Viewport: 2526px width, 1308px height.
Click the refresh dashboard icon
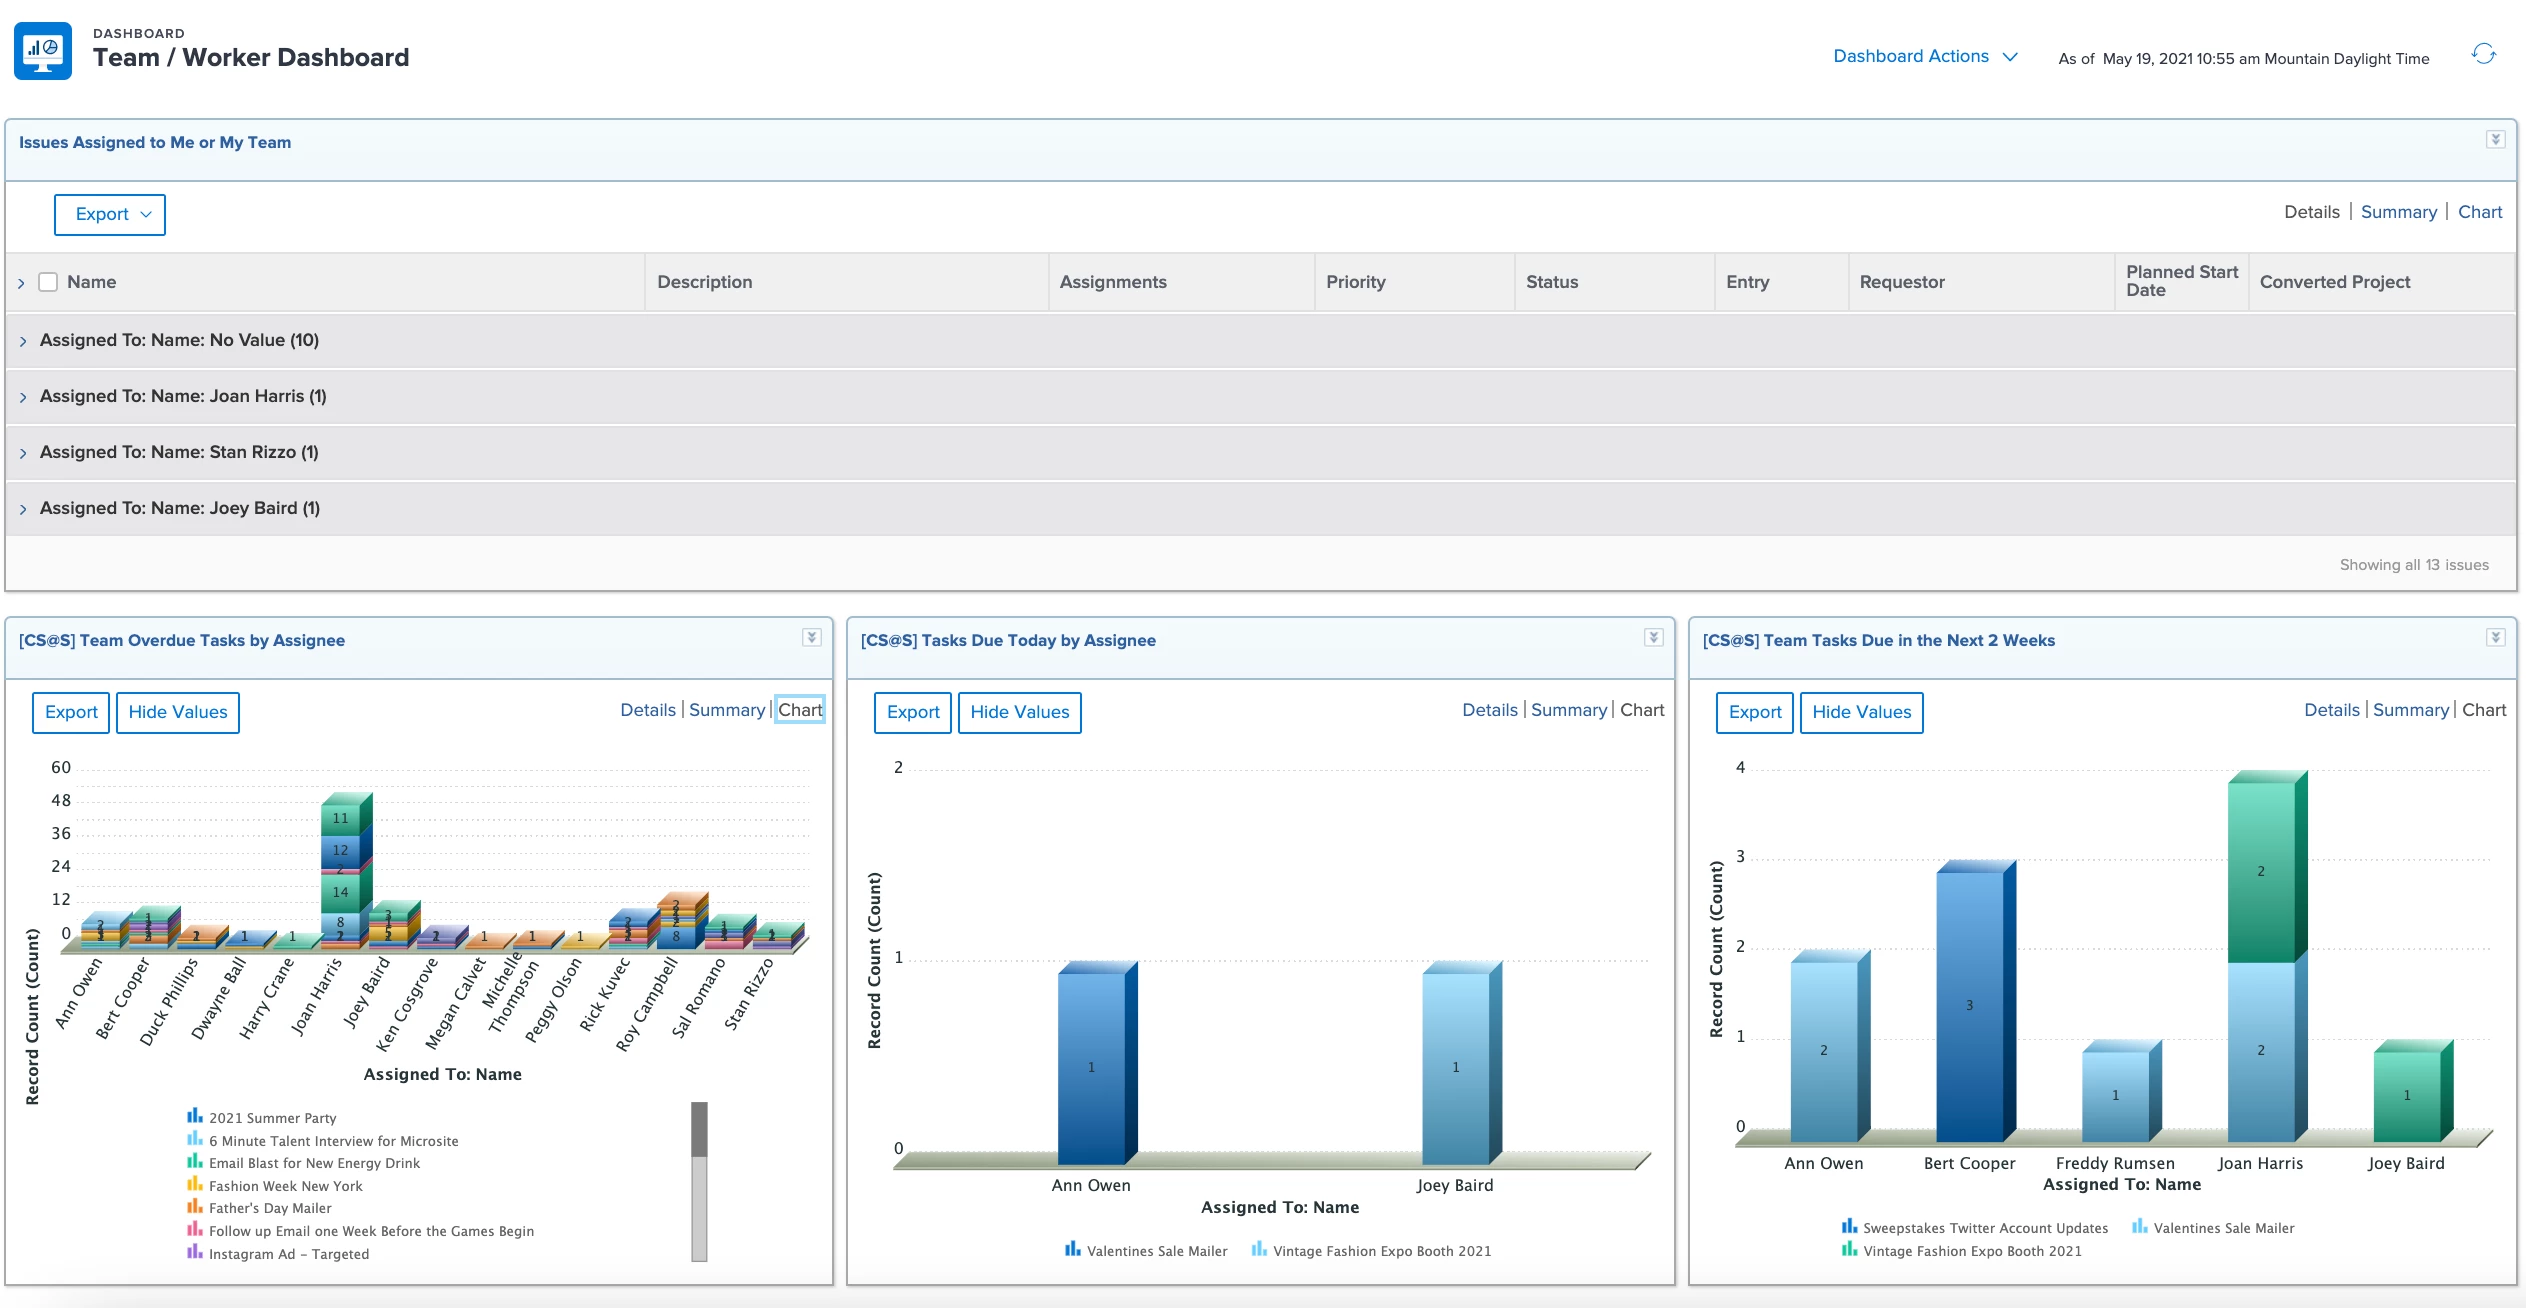[x=2484, y=55]
